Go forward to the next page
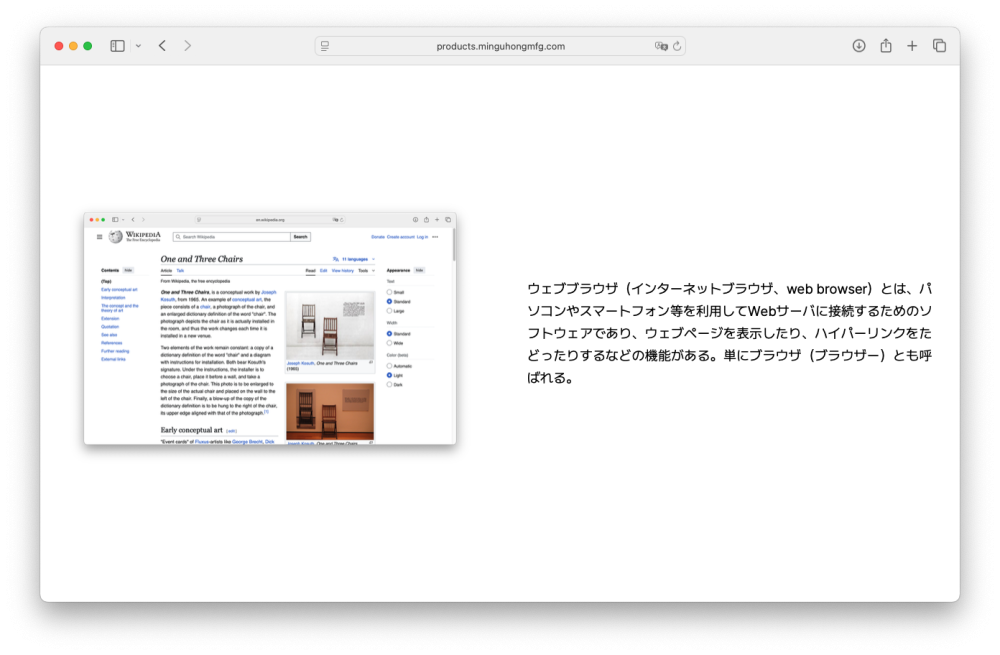The width and height of the screenshot is (1000, 655). point(188,46)
